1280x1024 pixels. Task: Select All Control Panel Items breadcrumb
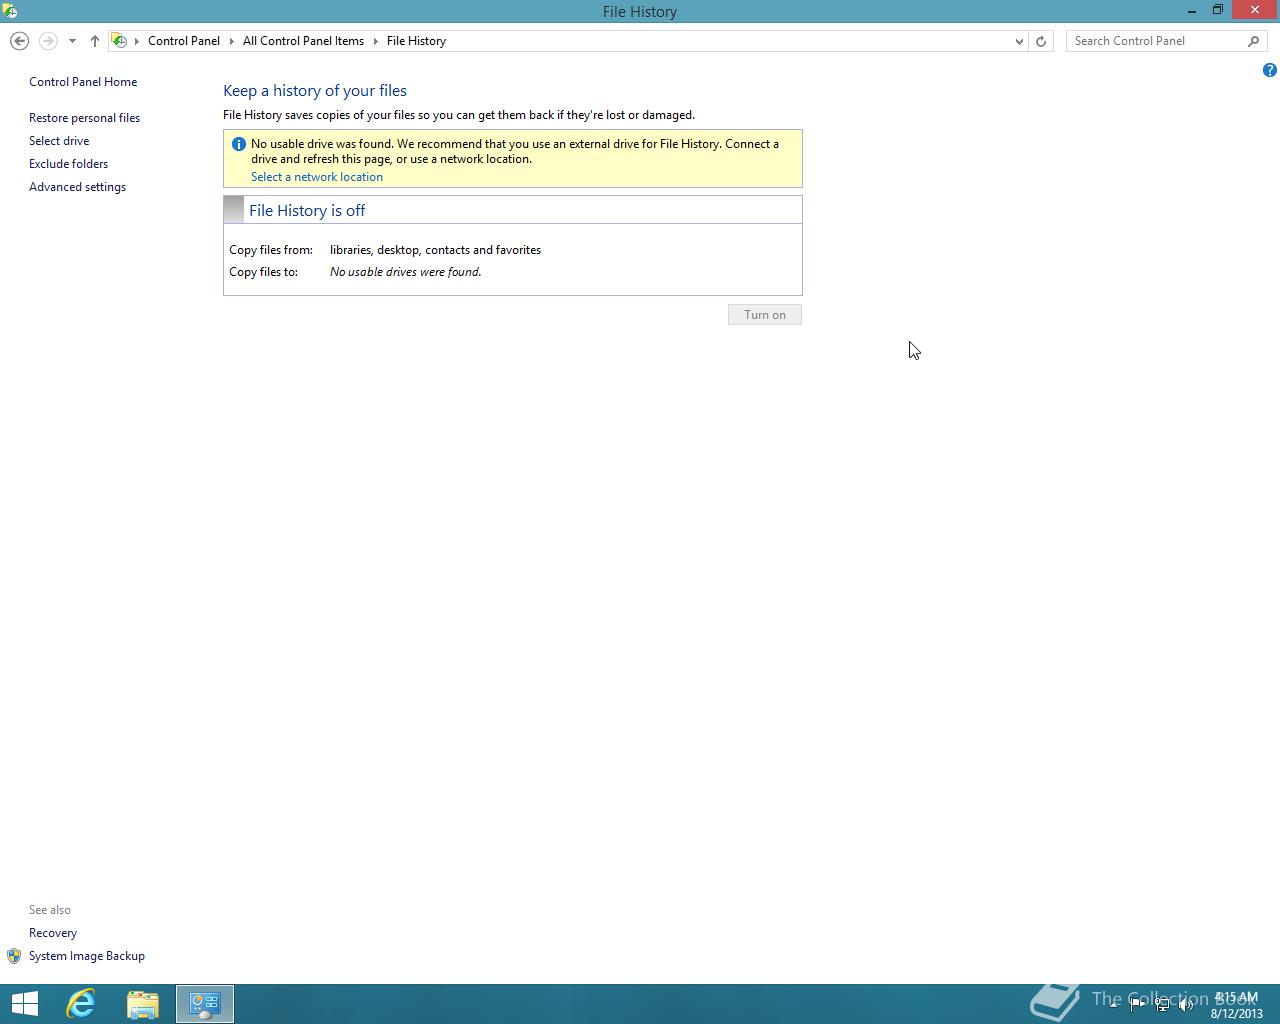tap(303, 41)
